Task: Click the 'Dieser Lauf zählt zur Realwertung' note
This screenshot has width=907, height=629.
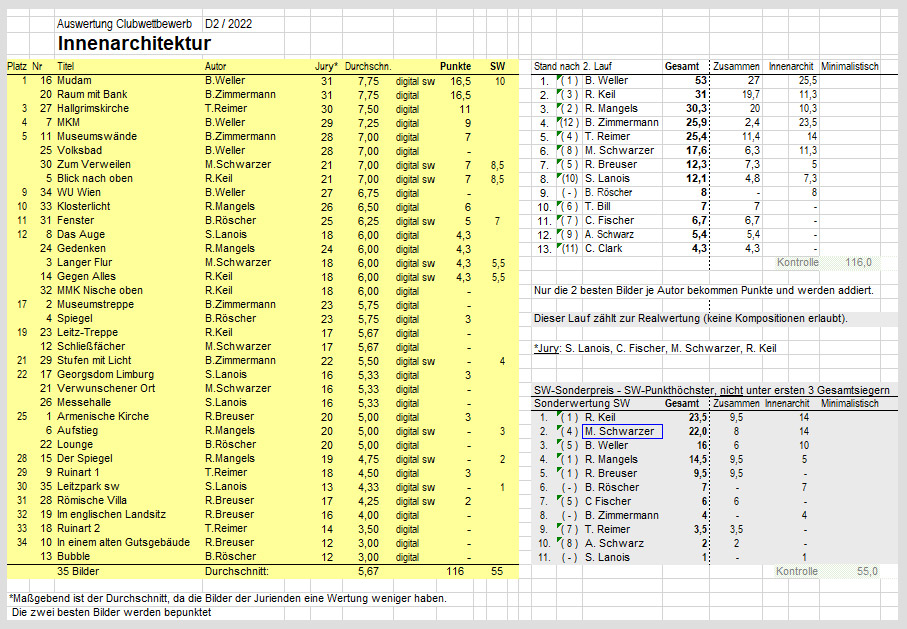Action: (x=691, y=318)
